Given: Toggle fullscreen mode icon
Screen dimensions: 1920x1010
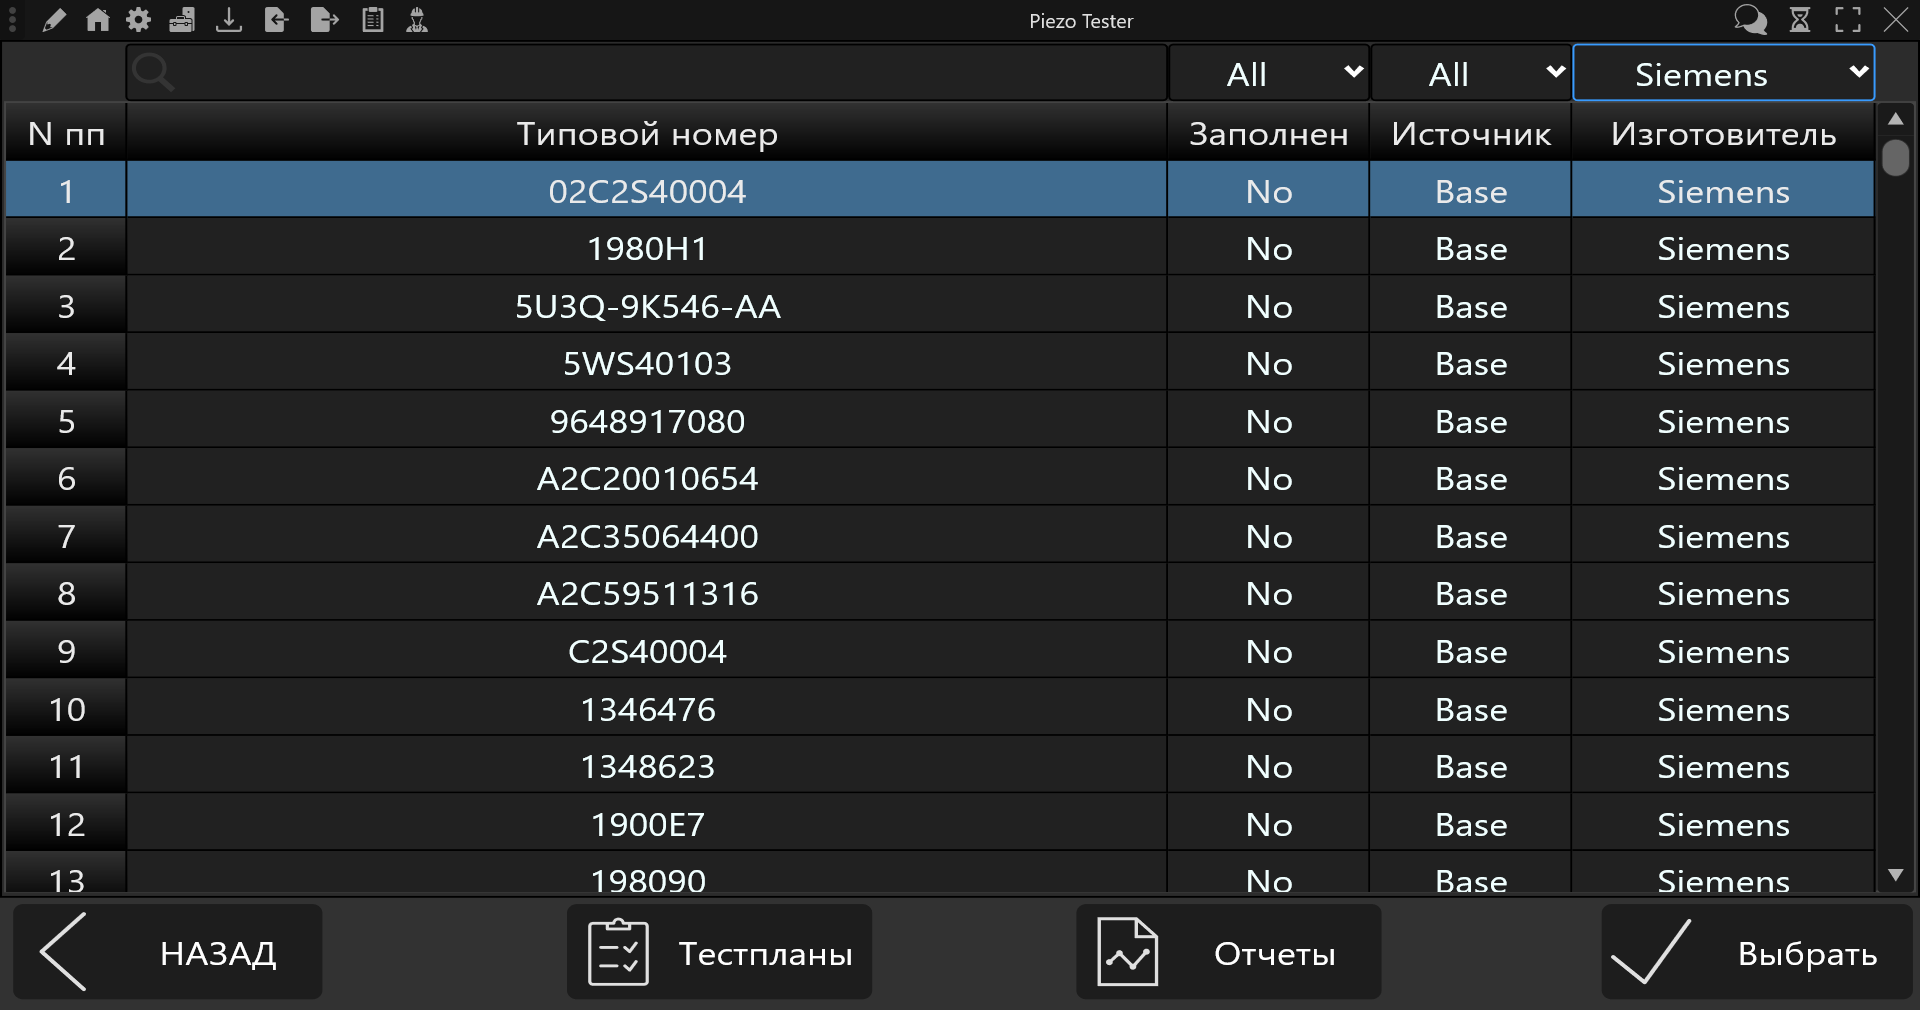Looking at the screenshot, I should click(x=1848, y=20).
